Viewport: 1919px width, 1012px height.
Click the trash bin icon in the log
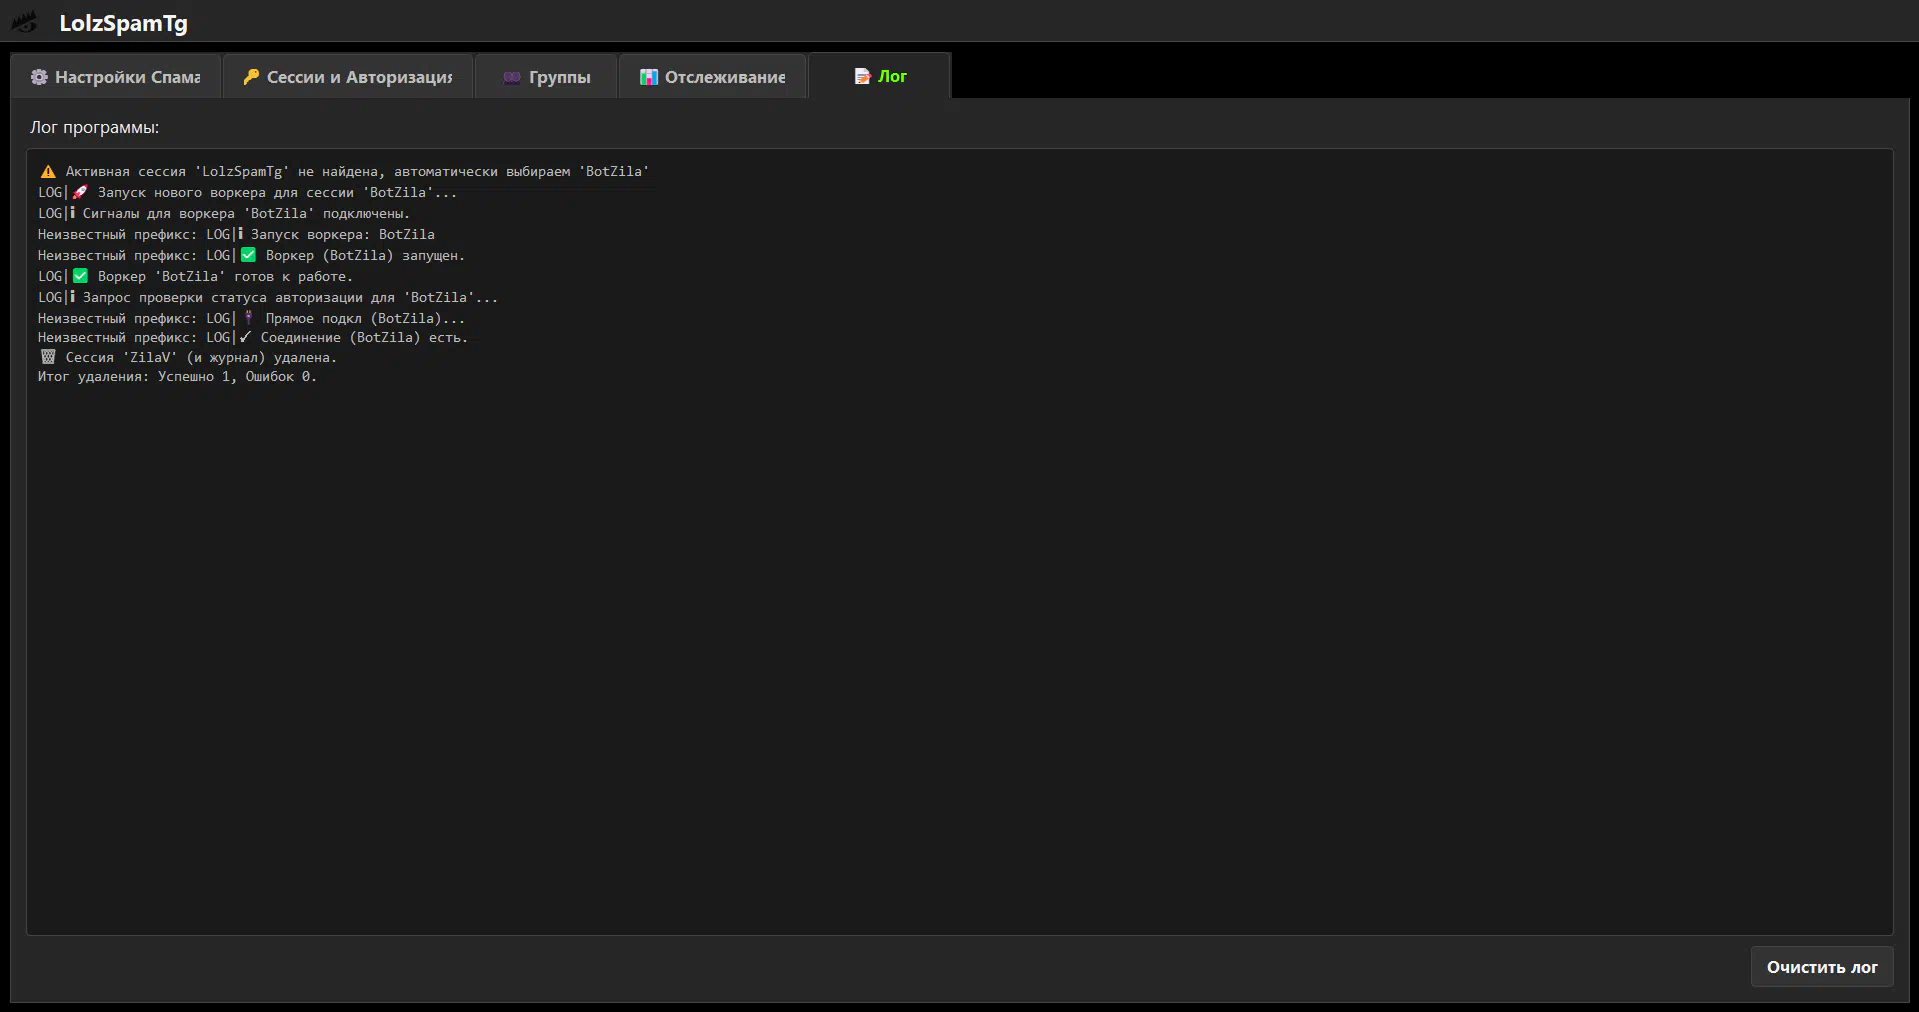48,357
